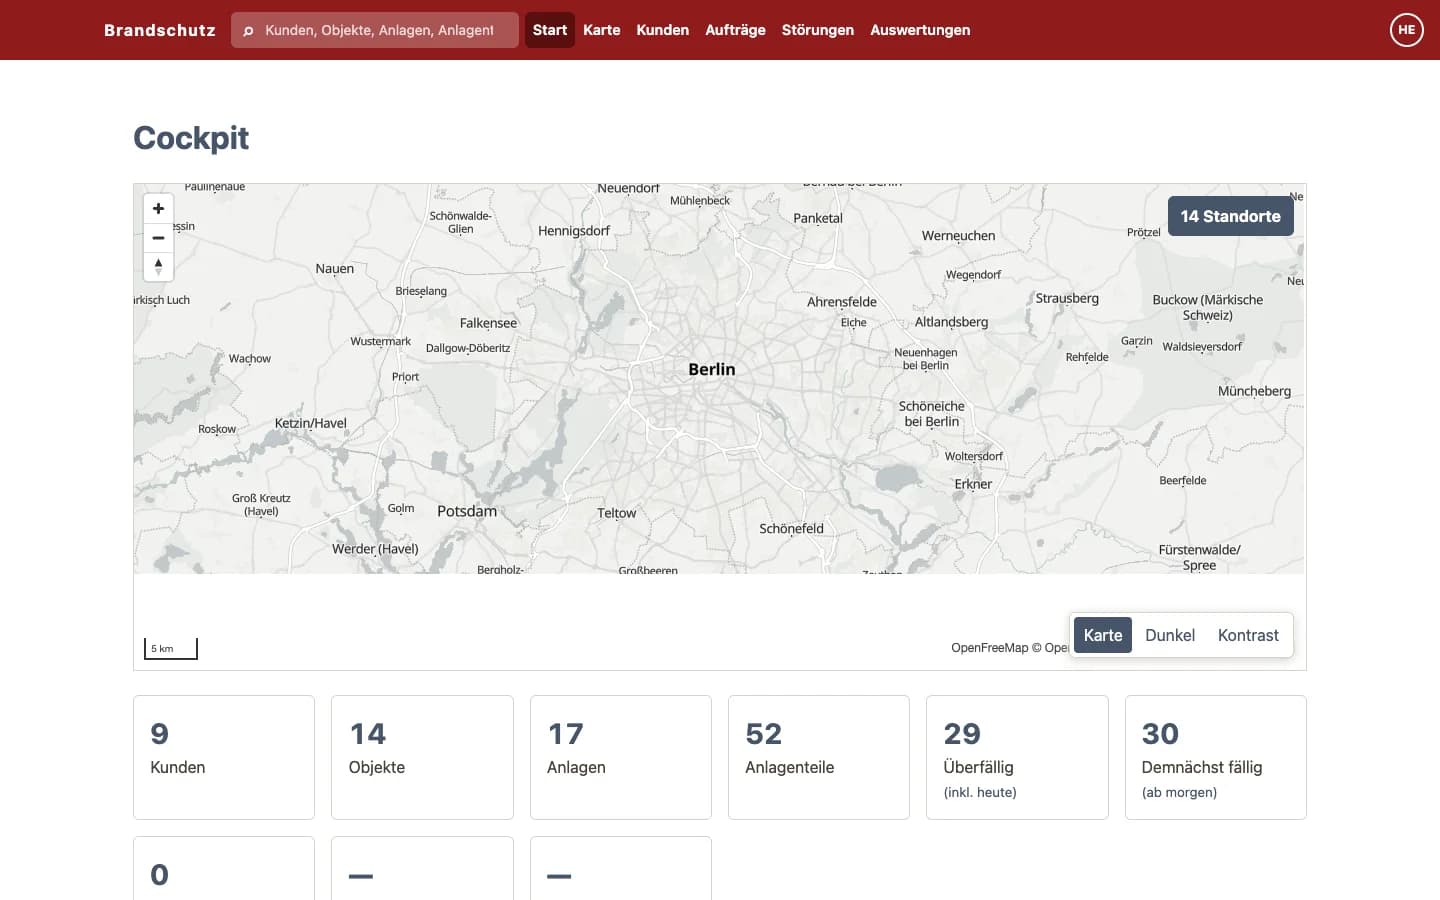The image size is (1440, 900).
Task: Open the 14 Objekte card
Action: pos(422,757)
